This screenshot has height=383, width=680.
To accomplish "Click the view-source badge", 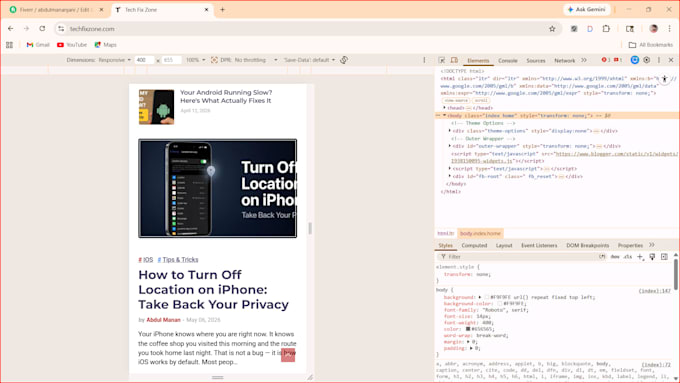I will coord(456,101).
